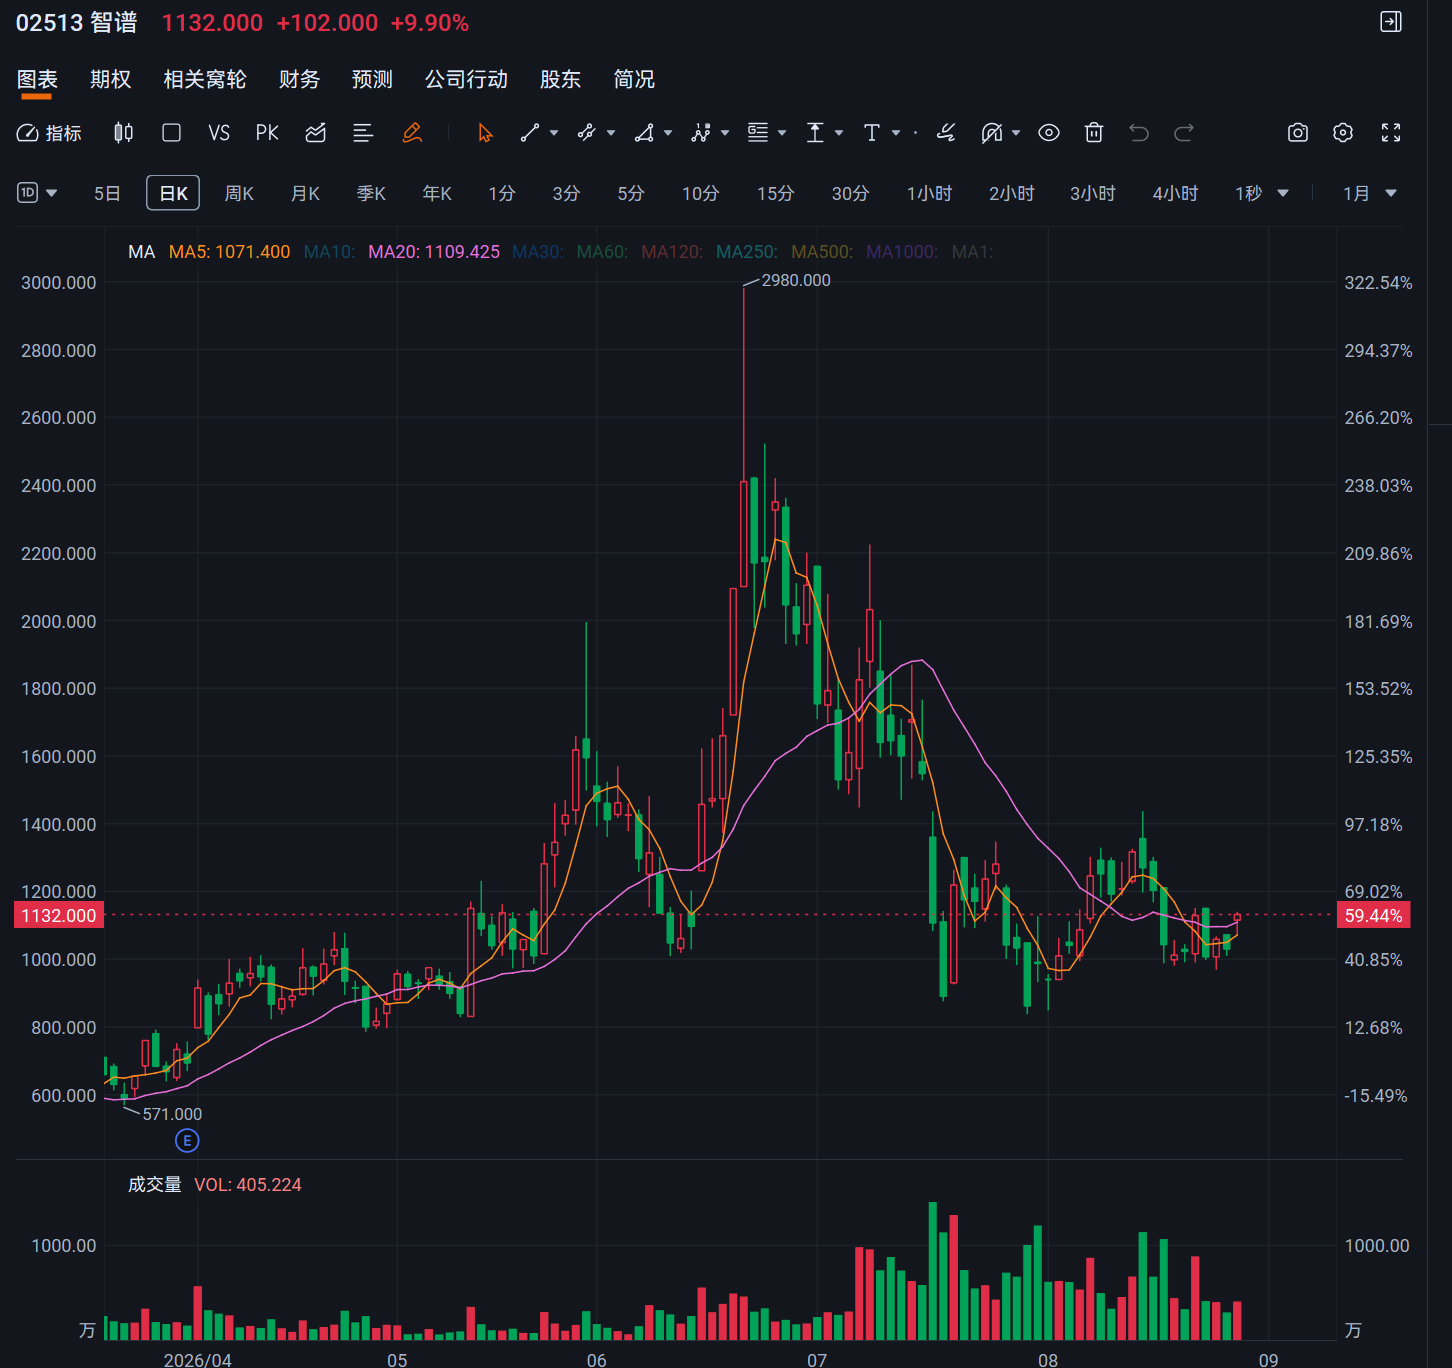Select the orange highlighter drawing tool
This screenshot has width=1452, height=1368.
[412, 133]
